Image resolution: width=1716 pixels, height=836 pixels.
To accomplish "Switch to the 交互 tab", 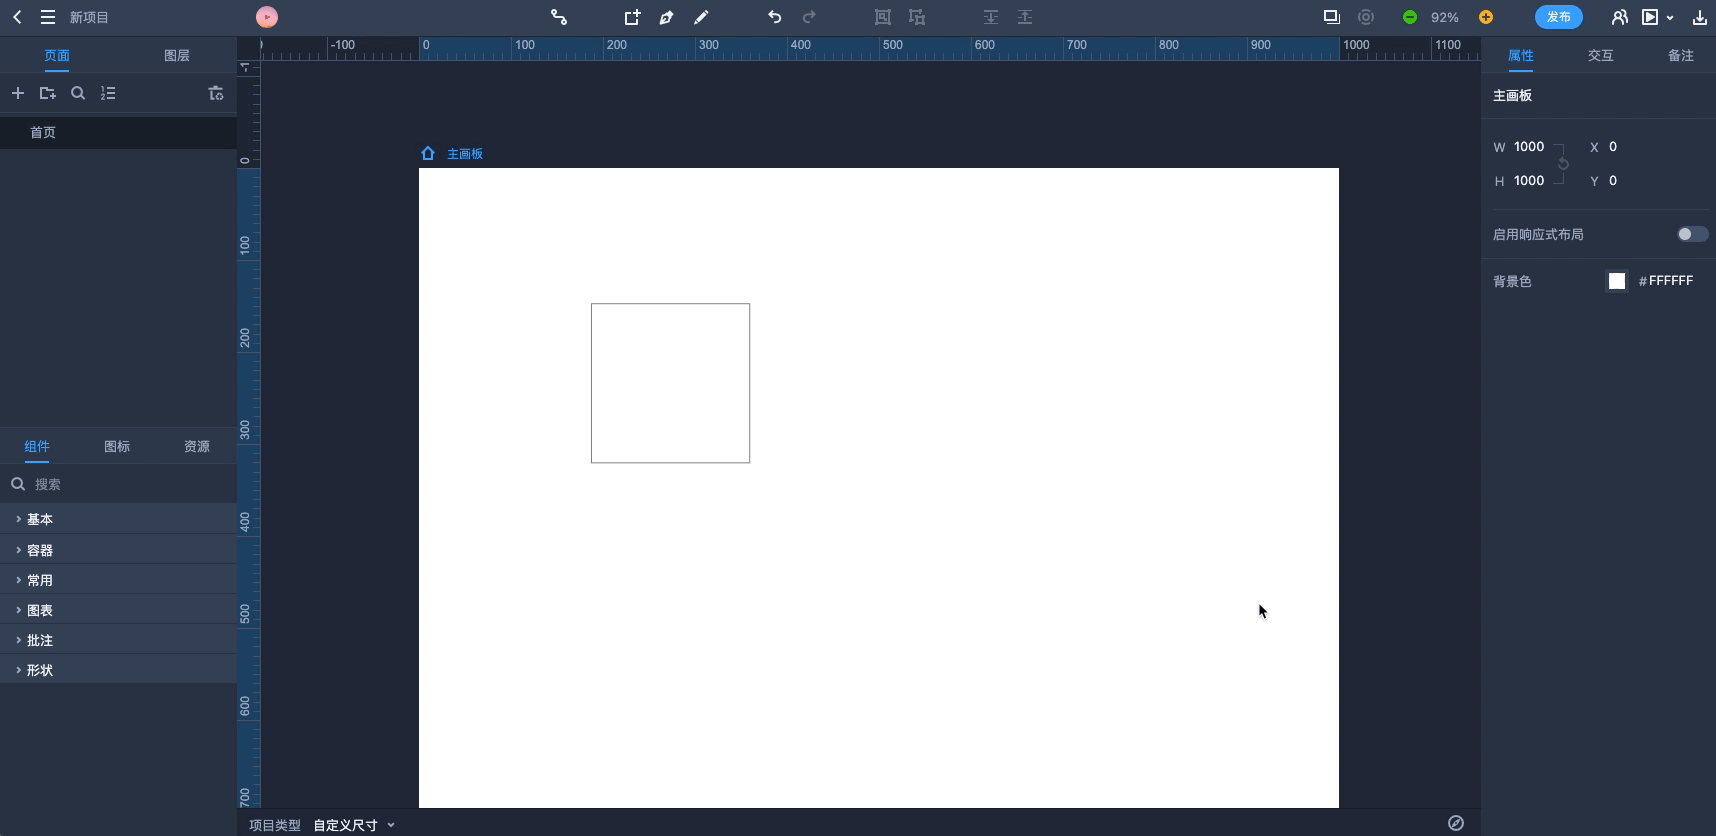I will pyautogui.click(x=1600, y=55).
